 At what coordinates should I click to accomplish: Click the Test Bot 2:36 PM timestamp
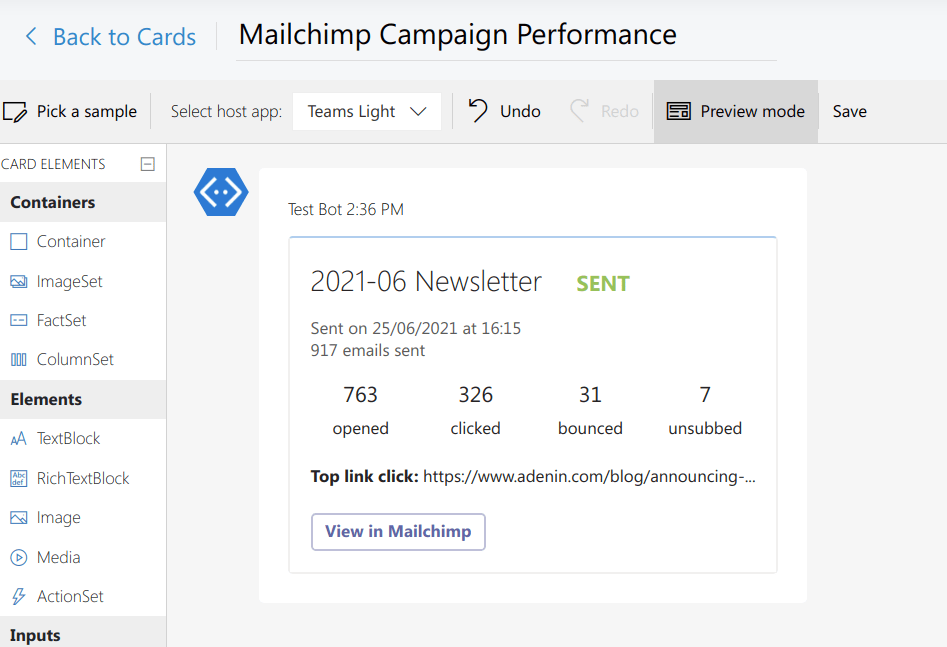tap(345, 210)
